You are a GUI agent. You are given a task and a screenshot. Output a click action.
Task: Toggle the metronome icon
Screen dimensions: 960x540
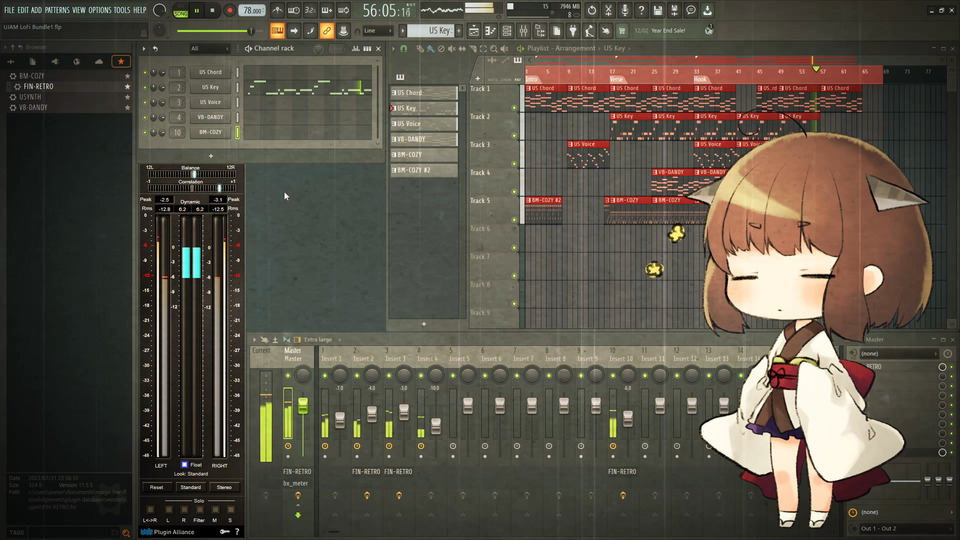277,10
